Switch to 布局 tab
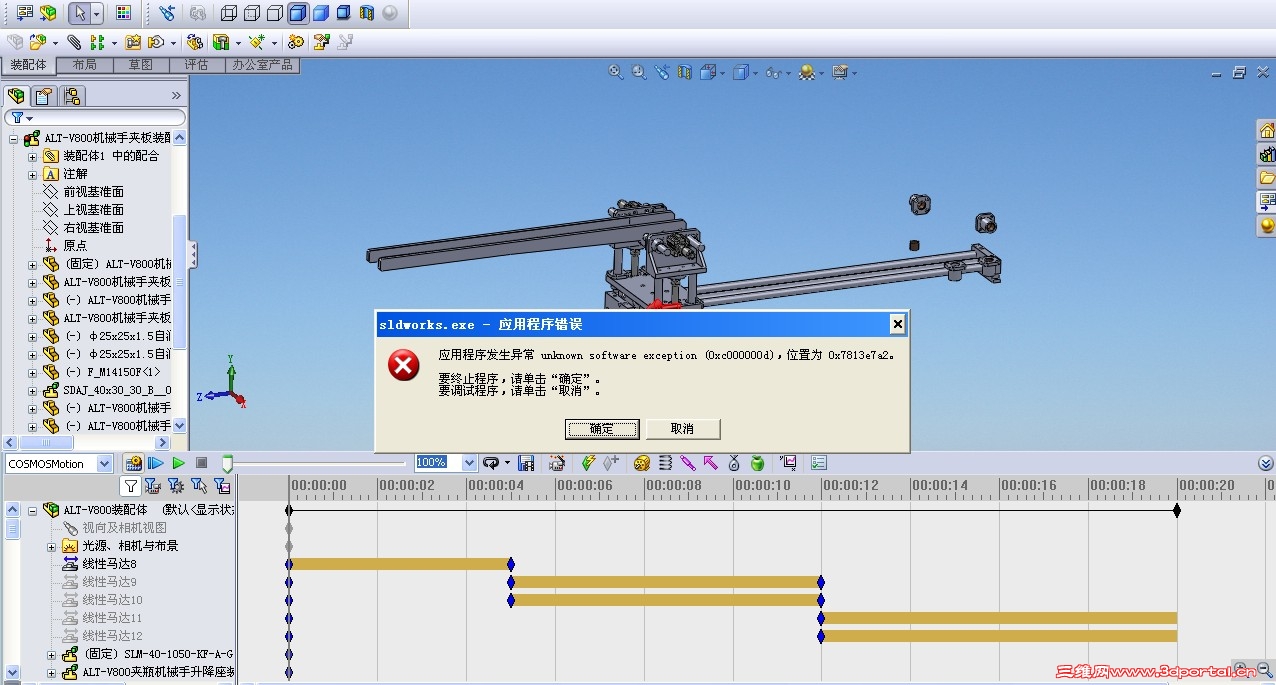Screen dimensions: 1276x685 [x=85, y=65]
